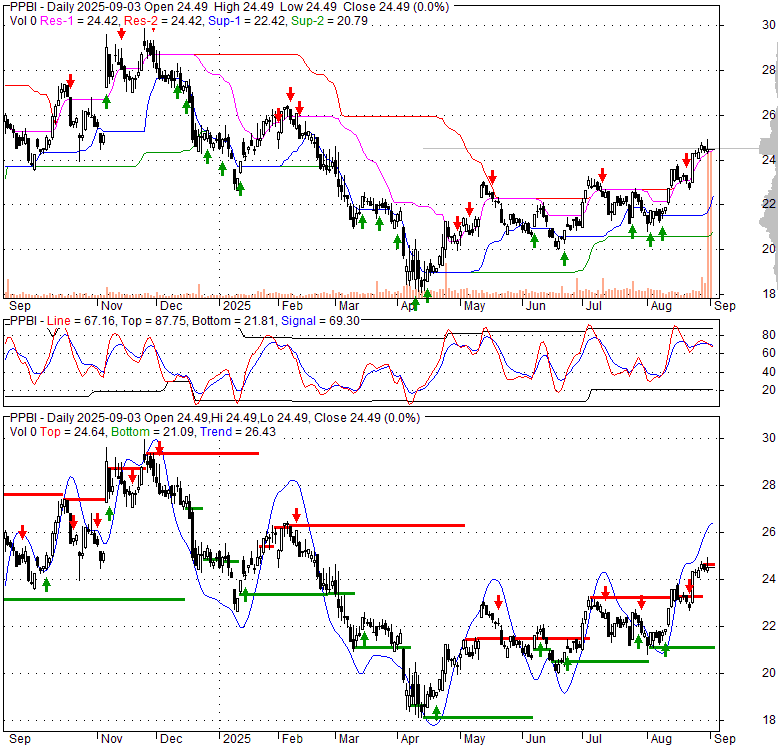Click the 18 price label on the top chart
Screen dimensions: 780x745
pyautogui.click(x=769, y=293)
